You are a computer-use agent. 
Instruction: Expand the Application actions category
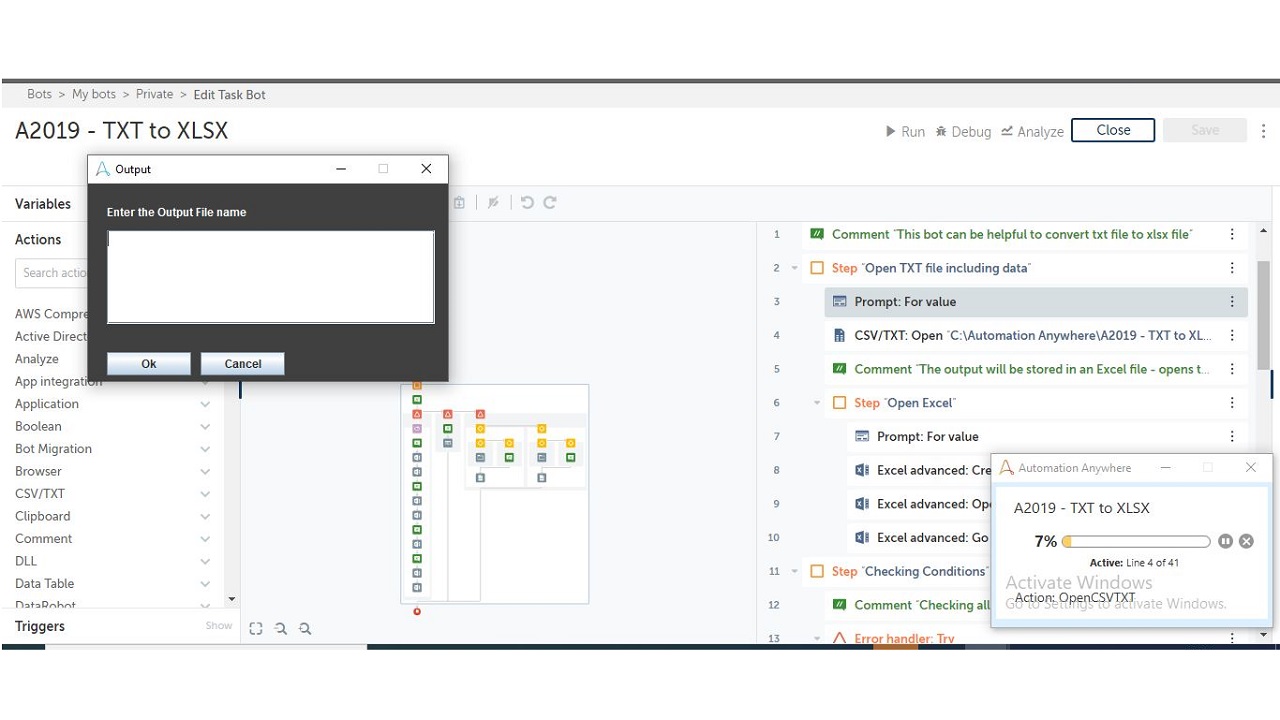(x=205, y=404)
